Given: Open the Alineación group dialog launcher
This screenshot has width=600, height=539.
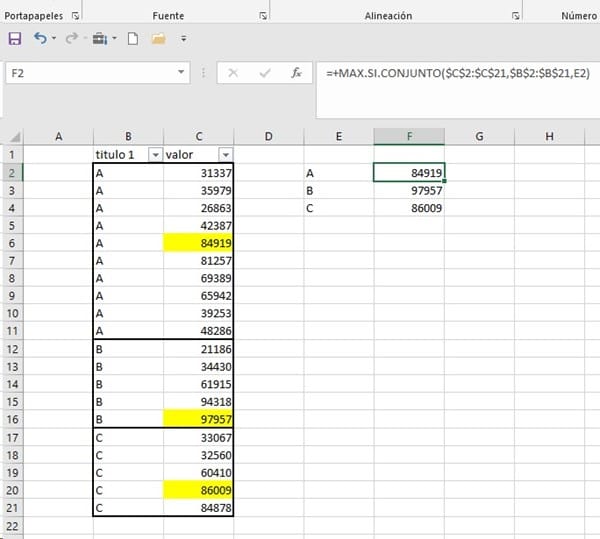Looking at the screenshot, I should tap(515, 16).
